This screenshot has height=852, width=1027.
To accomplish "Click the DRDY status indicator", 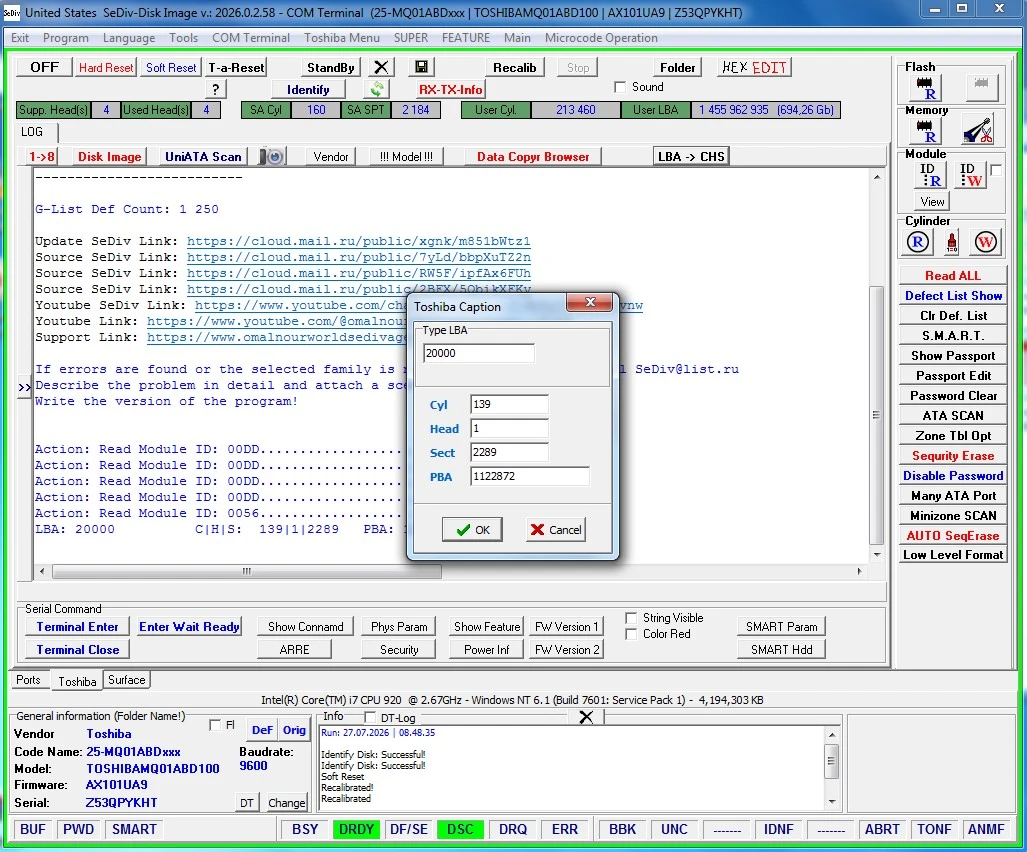I will 356,829.
